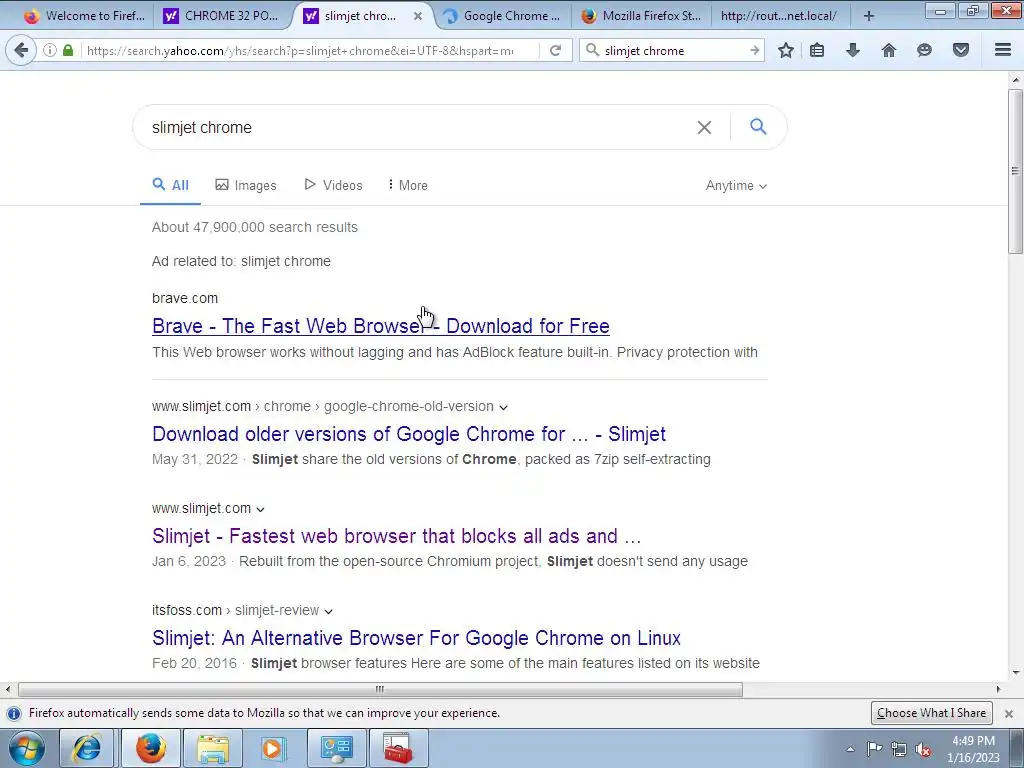Expand chevron beside itsfoss.com slimjet-review
Viewport: 1024px width, 768px height.
pyautogui.click(x=328, y=611)
